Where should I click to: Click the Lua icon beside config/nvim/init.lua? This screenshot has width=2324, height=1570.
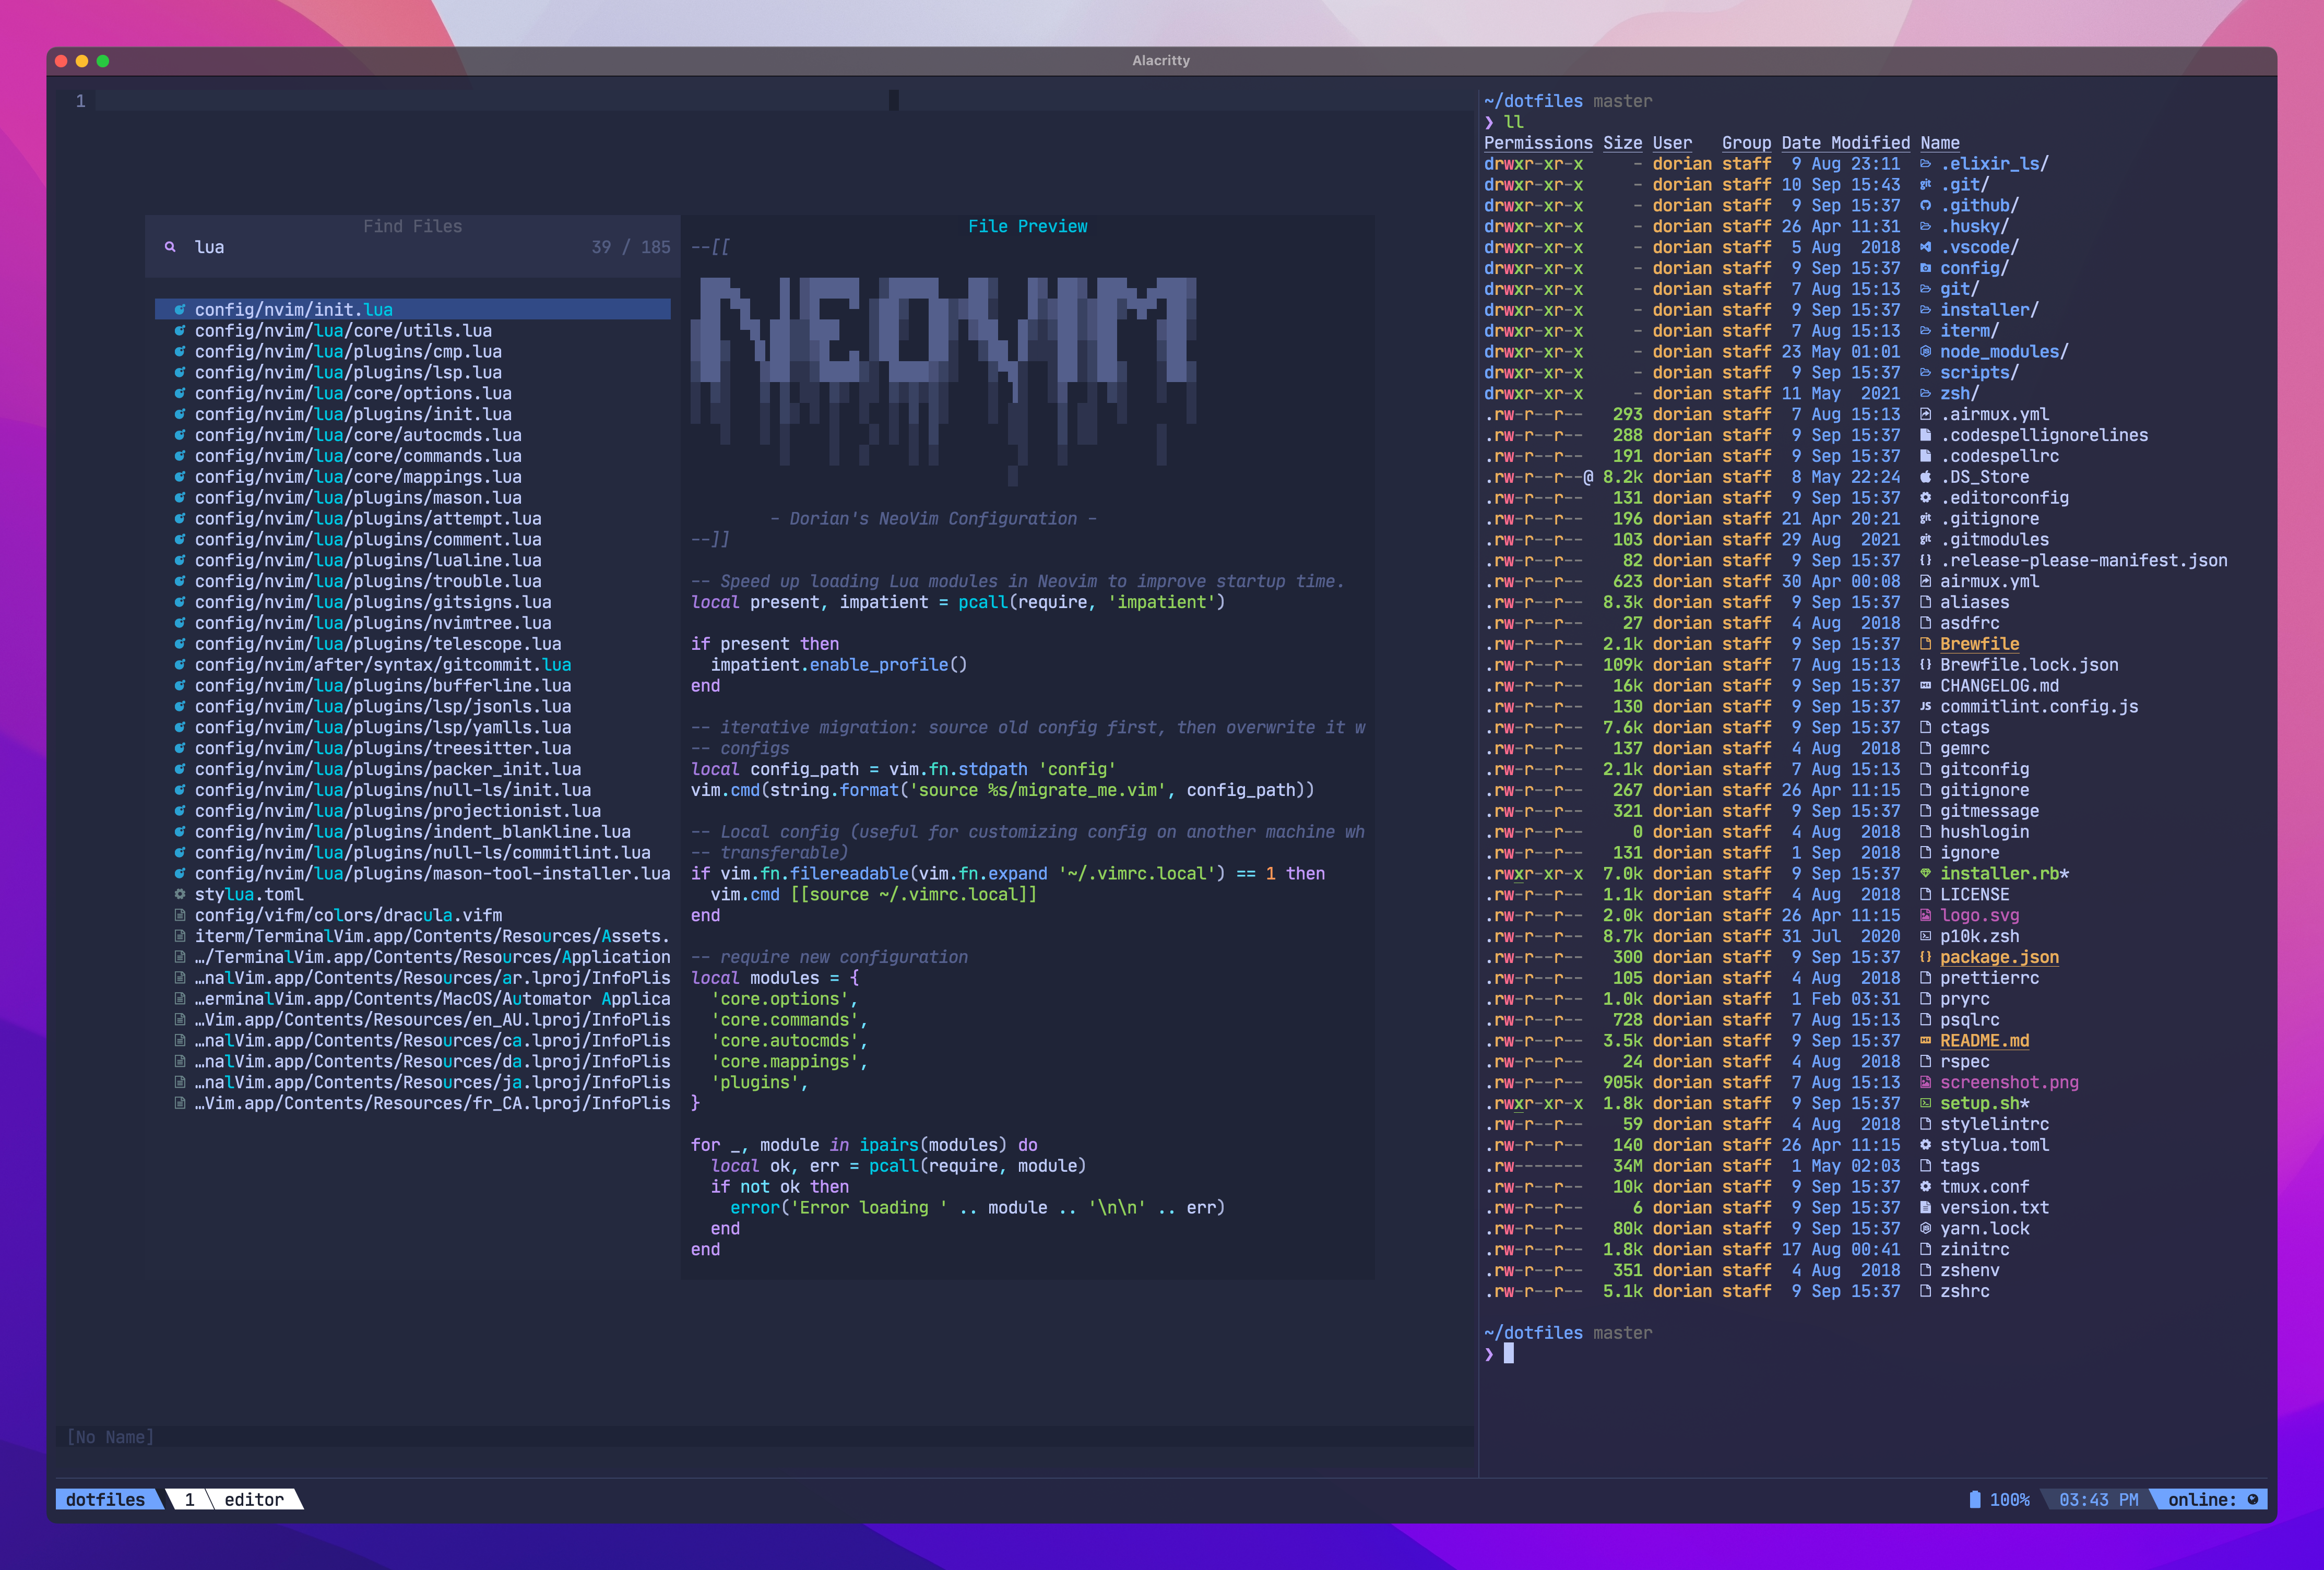coord(180,310)
